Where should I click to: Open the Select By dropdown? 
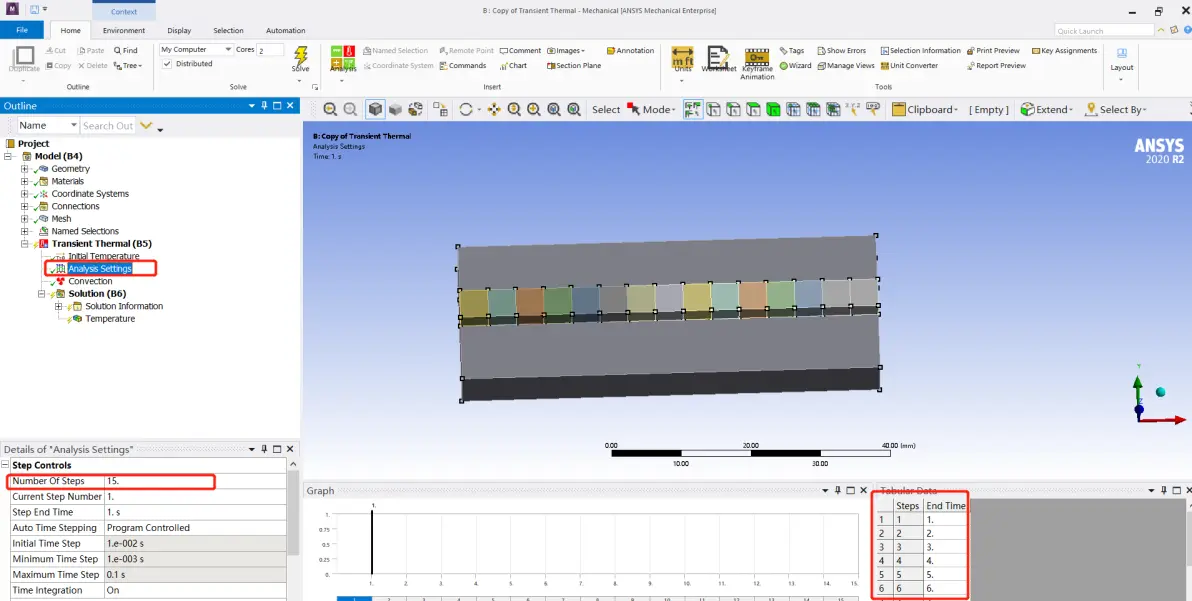[x=1116, y=109]
